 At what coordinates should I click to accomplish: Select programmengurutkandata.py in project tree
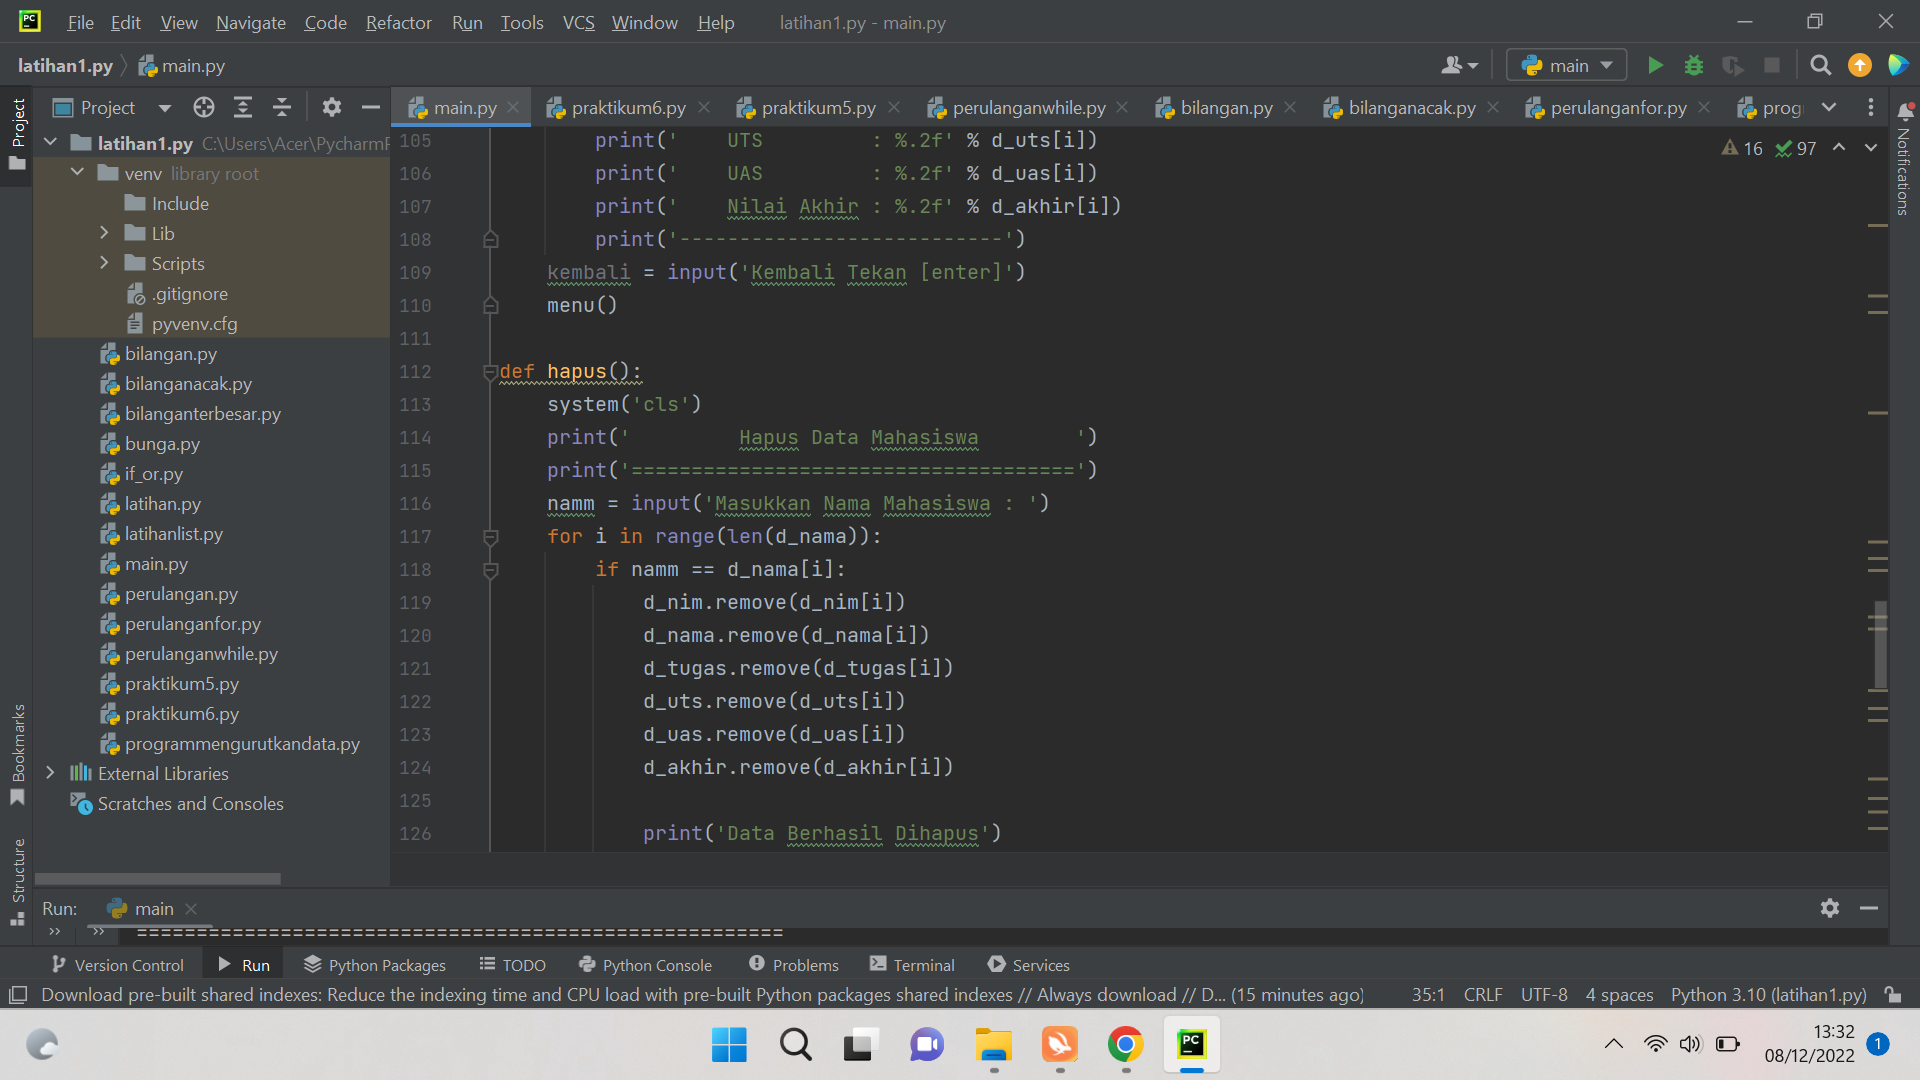pos(241,744)
